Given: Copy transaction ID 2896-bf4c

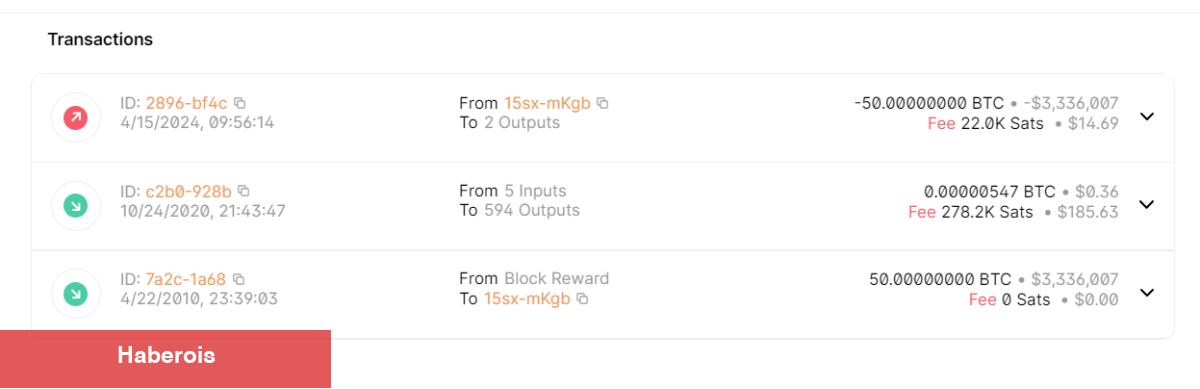Looking at the screenshot, I should click(240, 103).
